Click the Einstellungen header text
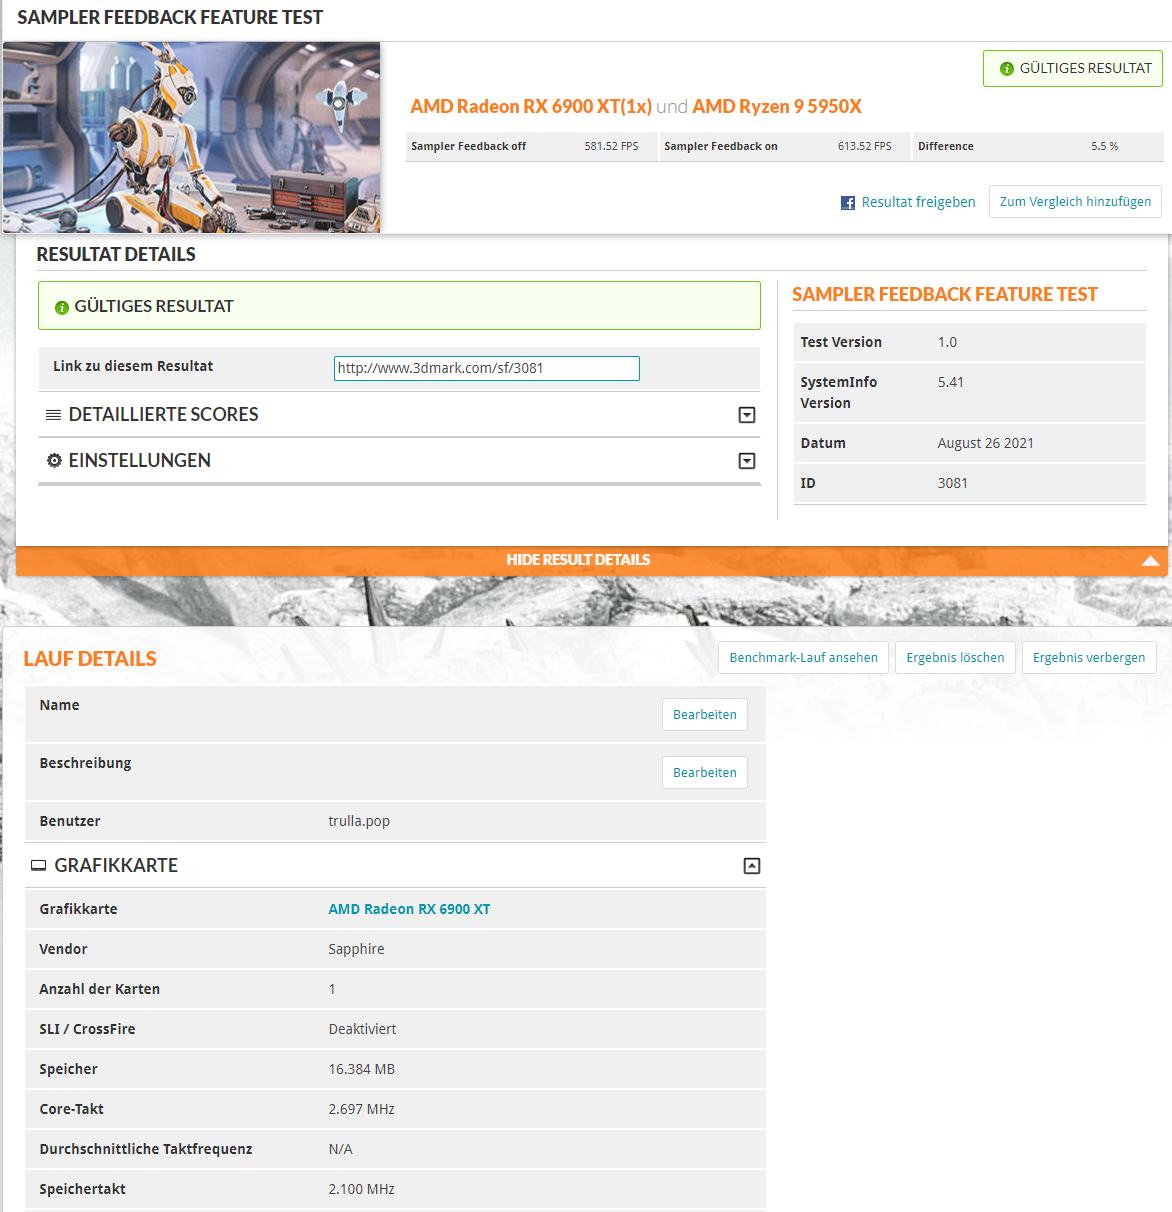 [x=139, y=460]
